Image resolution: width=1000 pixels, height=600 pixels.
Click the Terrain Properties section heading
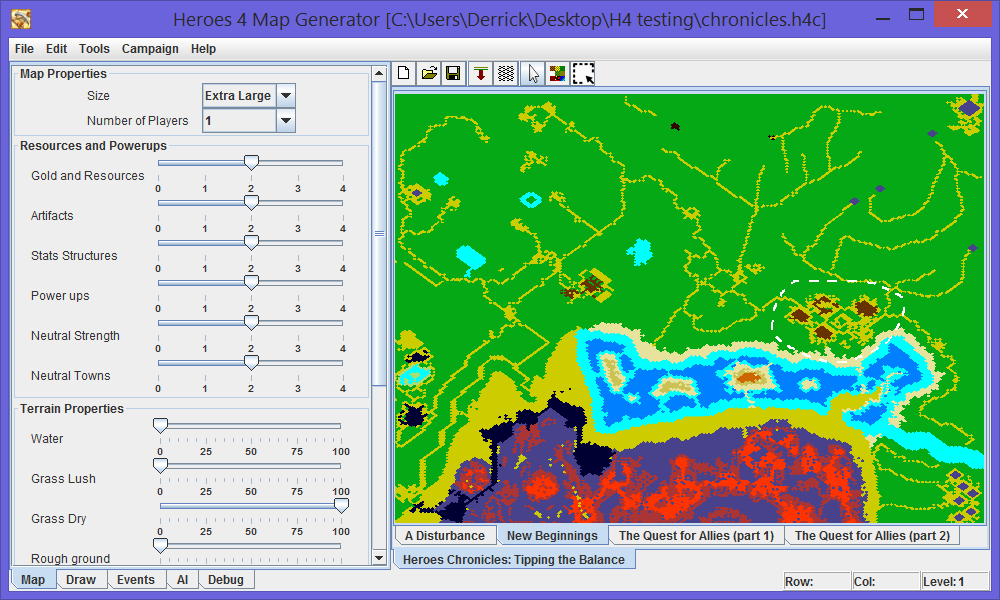point(71,409)
